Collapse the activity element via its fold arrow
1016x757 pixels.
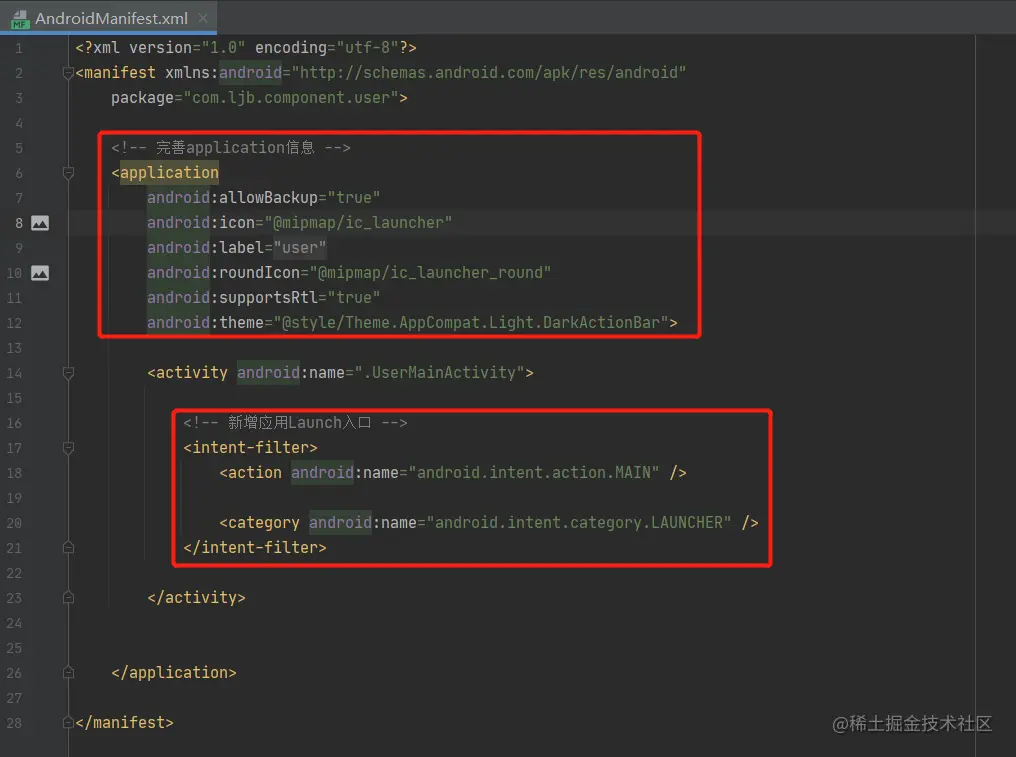(67, 372)
